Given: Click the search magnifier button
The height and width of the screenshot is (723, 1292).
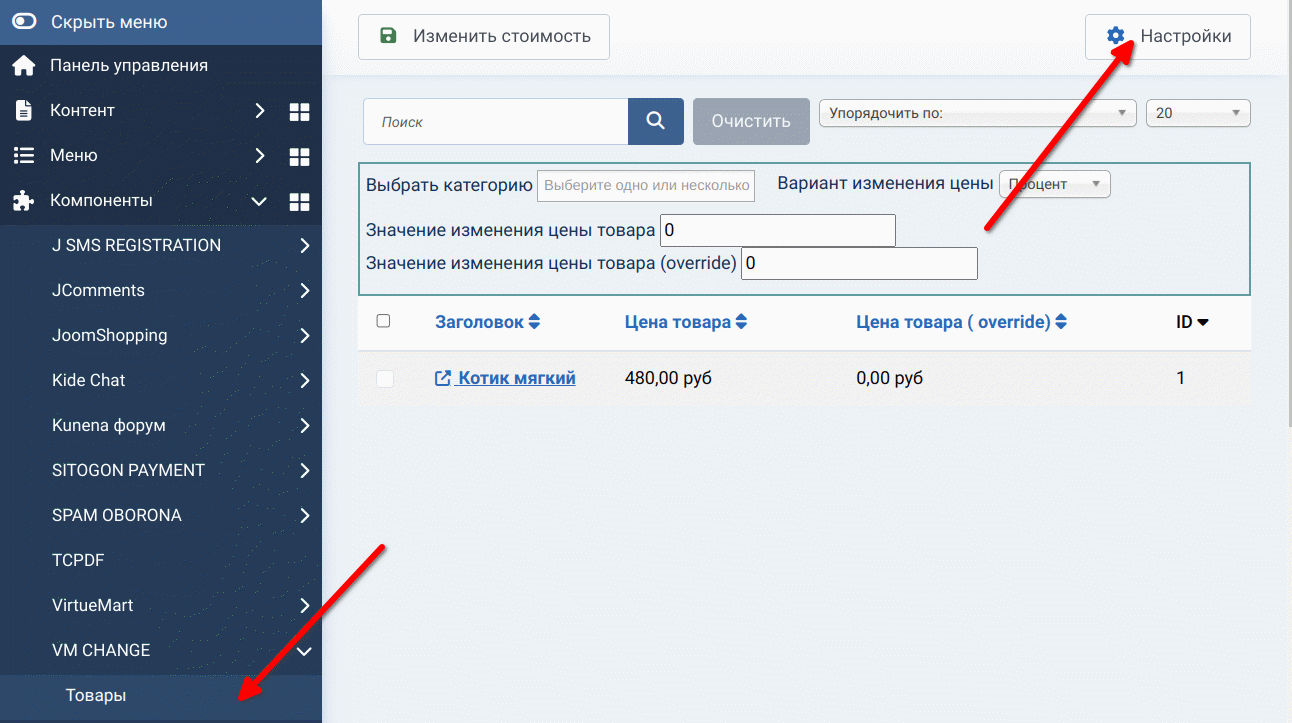Looking at the screenshot, I should [656, 121].
